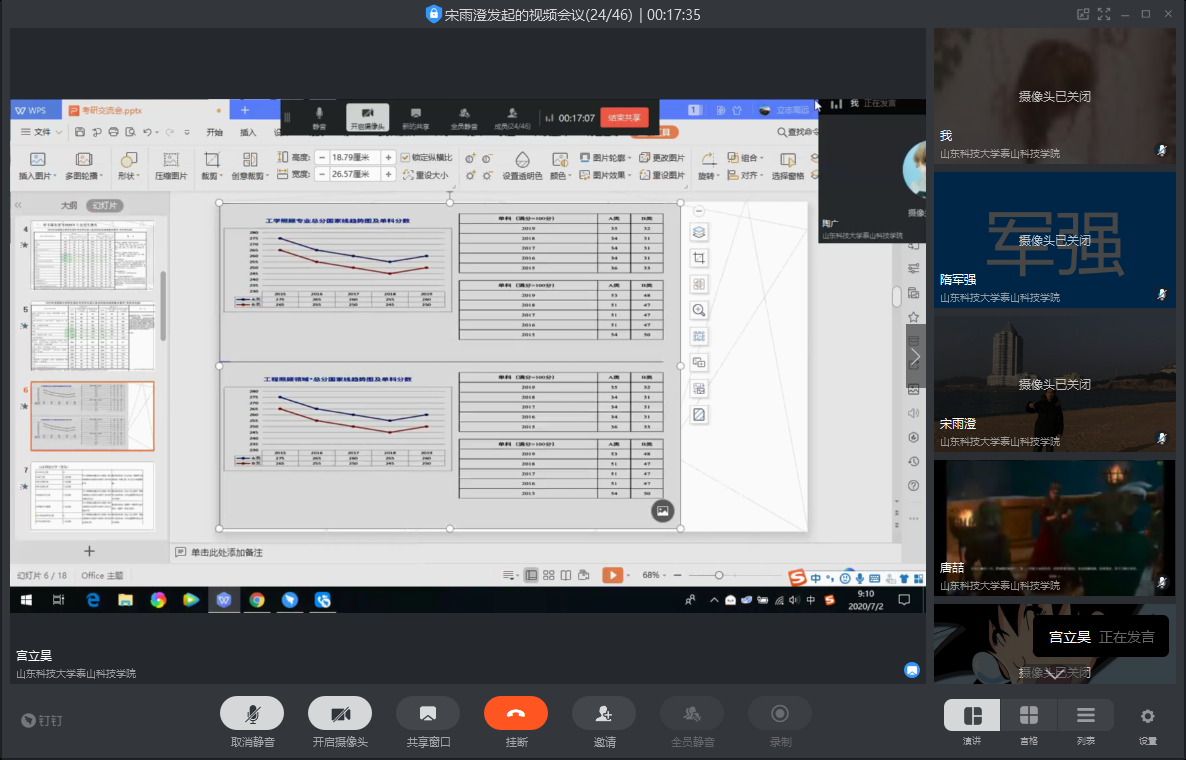
Task: Click the DingTalk 钉钉 logo
Action: click(x=42, y=720)
